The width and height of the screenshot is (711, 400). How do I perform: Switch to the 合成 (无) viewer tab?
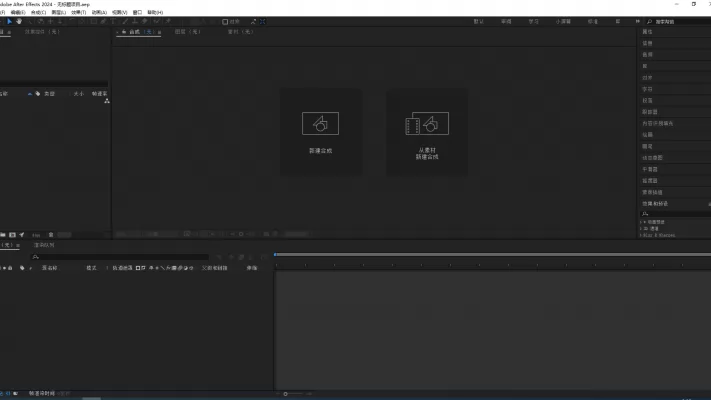click(141, 32)
